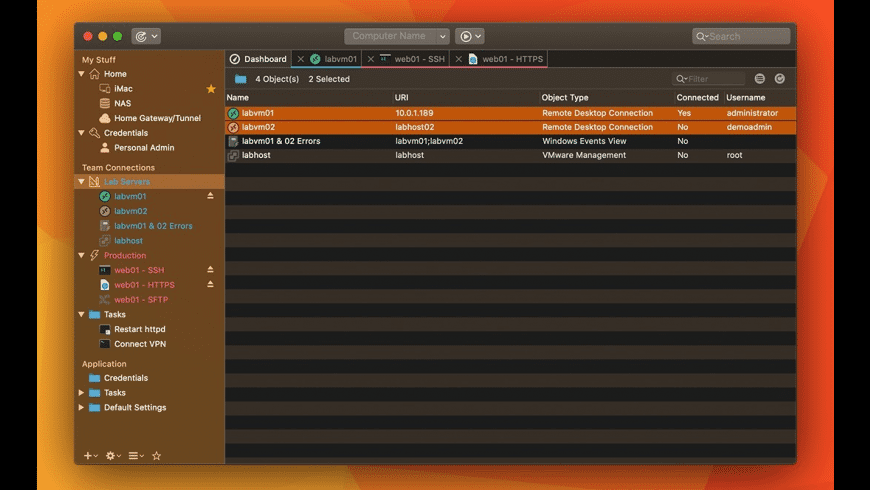Viewport: 870px width, 490px height.
Task: Select the Restart httpd task
Action: pyautogui.click(x=139, y=329)
